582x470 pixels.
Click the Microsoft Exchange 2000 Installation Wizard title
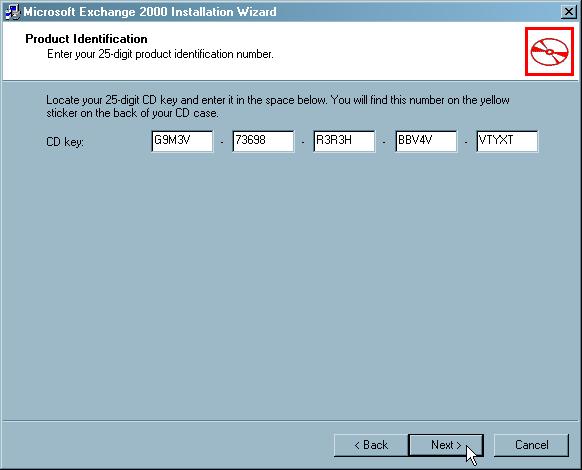(150, 12)
